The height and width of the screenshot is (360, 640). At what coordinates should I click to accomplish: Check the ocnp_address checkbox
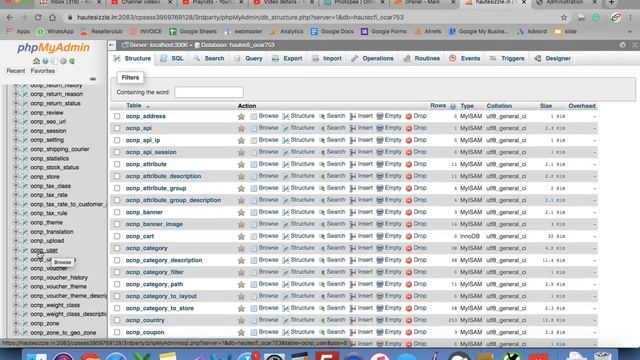click(117, 116)
